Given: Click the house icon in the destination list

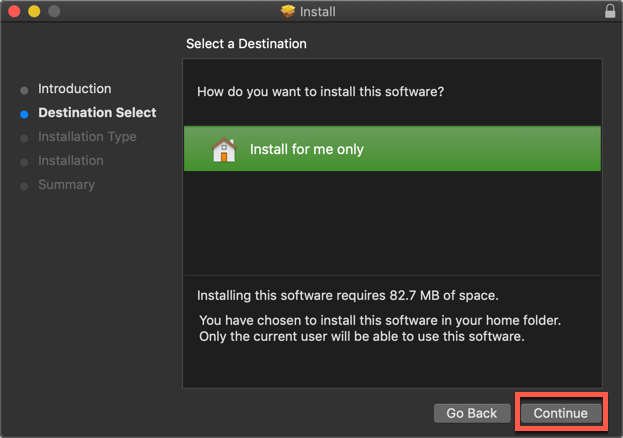Looking at the screenshot, I should pos(224,150).
